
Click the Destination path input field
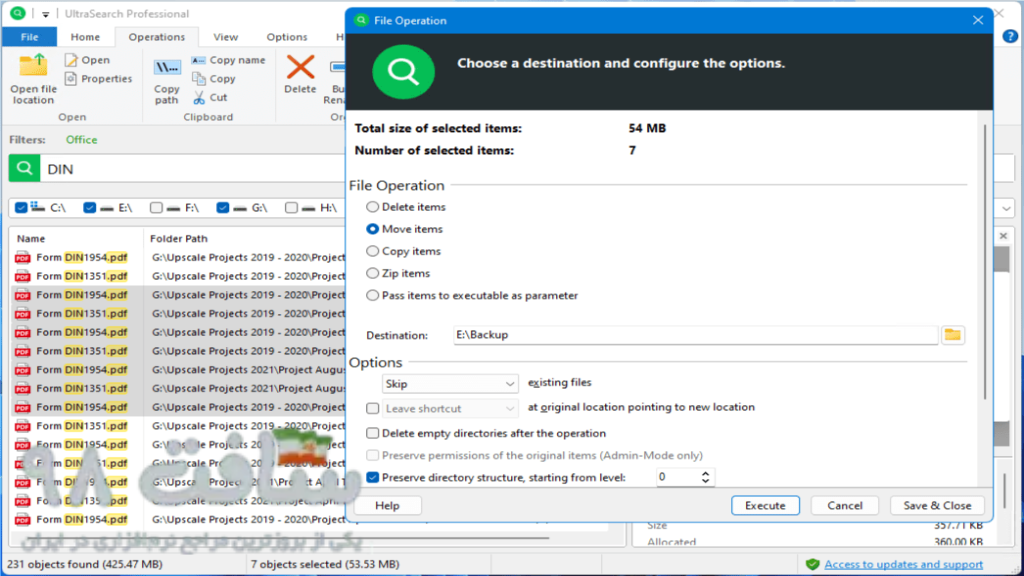click(x=696, y=335)
